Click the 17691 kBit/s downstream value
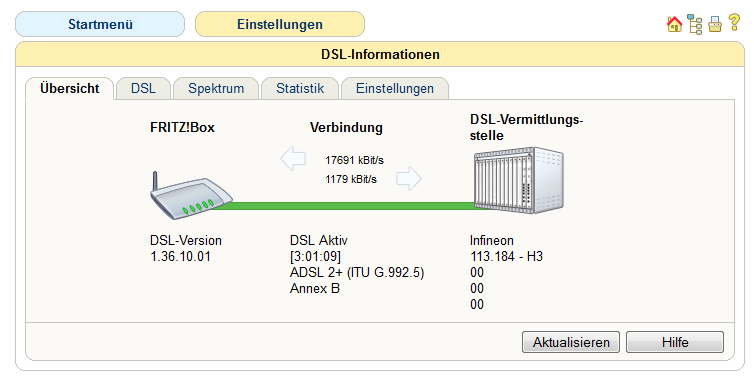This screenshot has height=376, width=754. tap(354, 160)
